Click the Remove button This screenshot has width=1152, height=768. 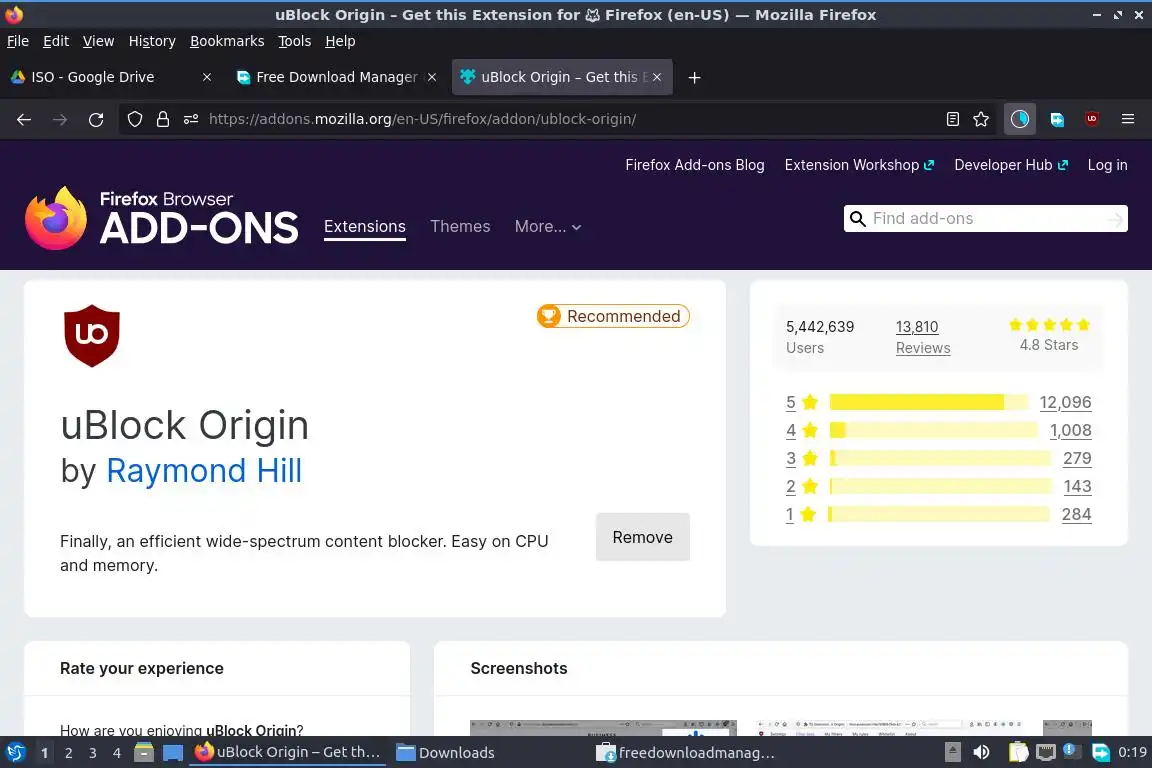643,537
